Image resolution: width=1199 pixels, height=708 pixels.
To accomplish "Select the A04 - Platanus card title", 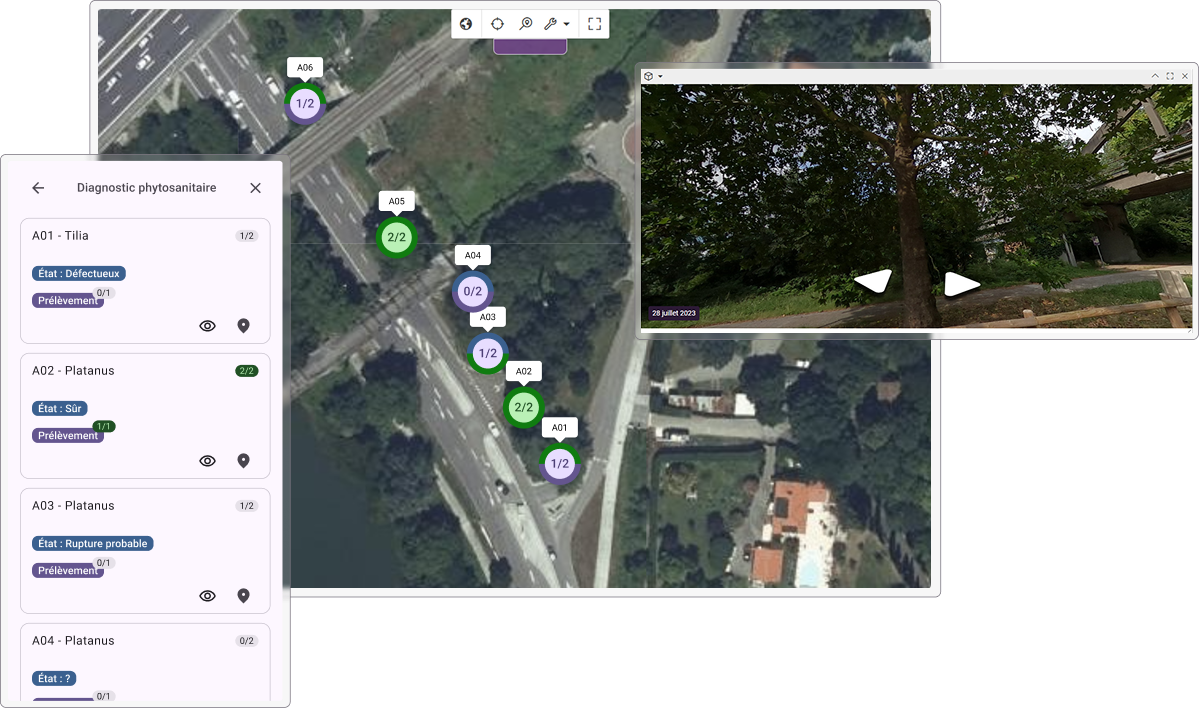I will 73,641.
